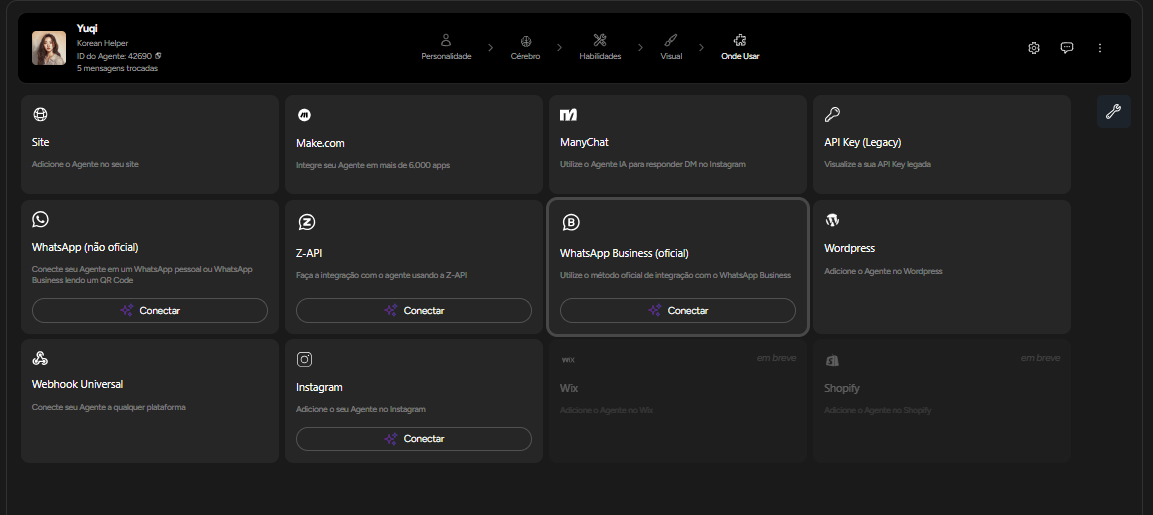Screen dimensions: 1153x515
Task: Click the Site globe icon
Action: [40, 115]
